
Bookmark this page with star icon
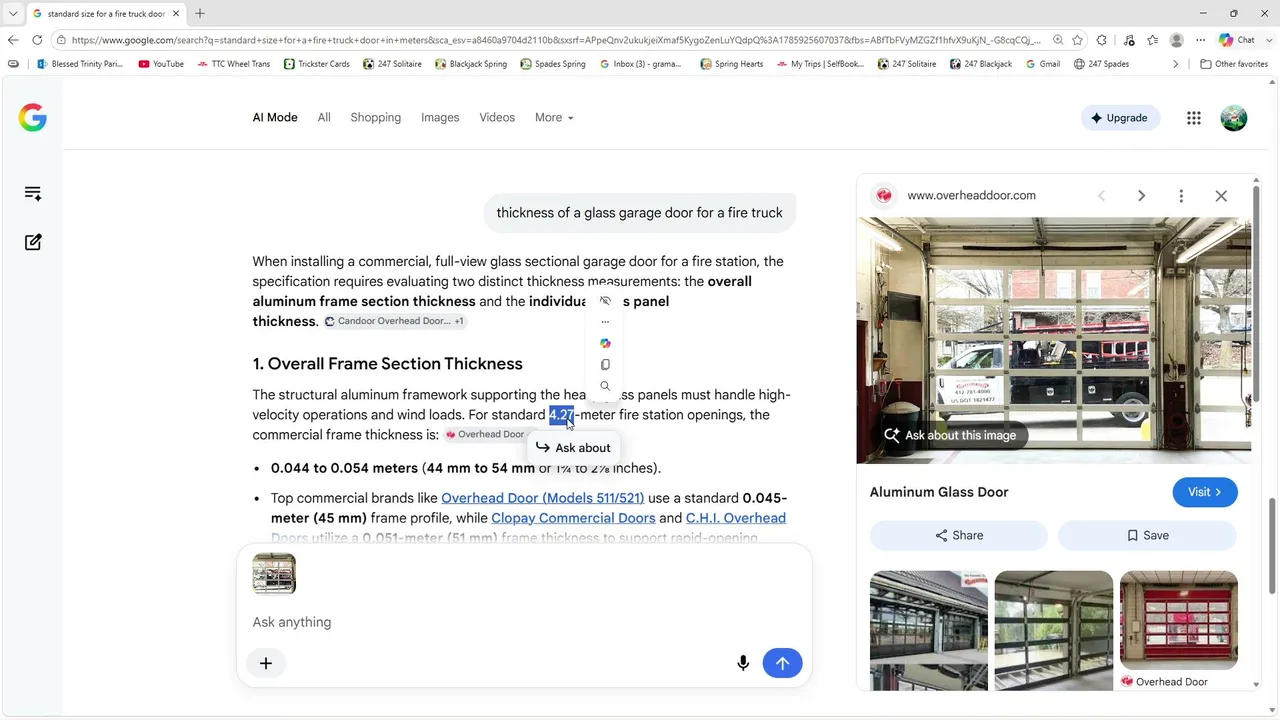[1077, 40]
